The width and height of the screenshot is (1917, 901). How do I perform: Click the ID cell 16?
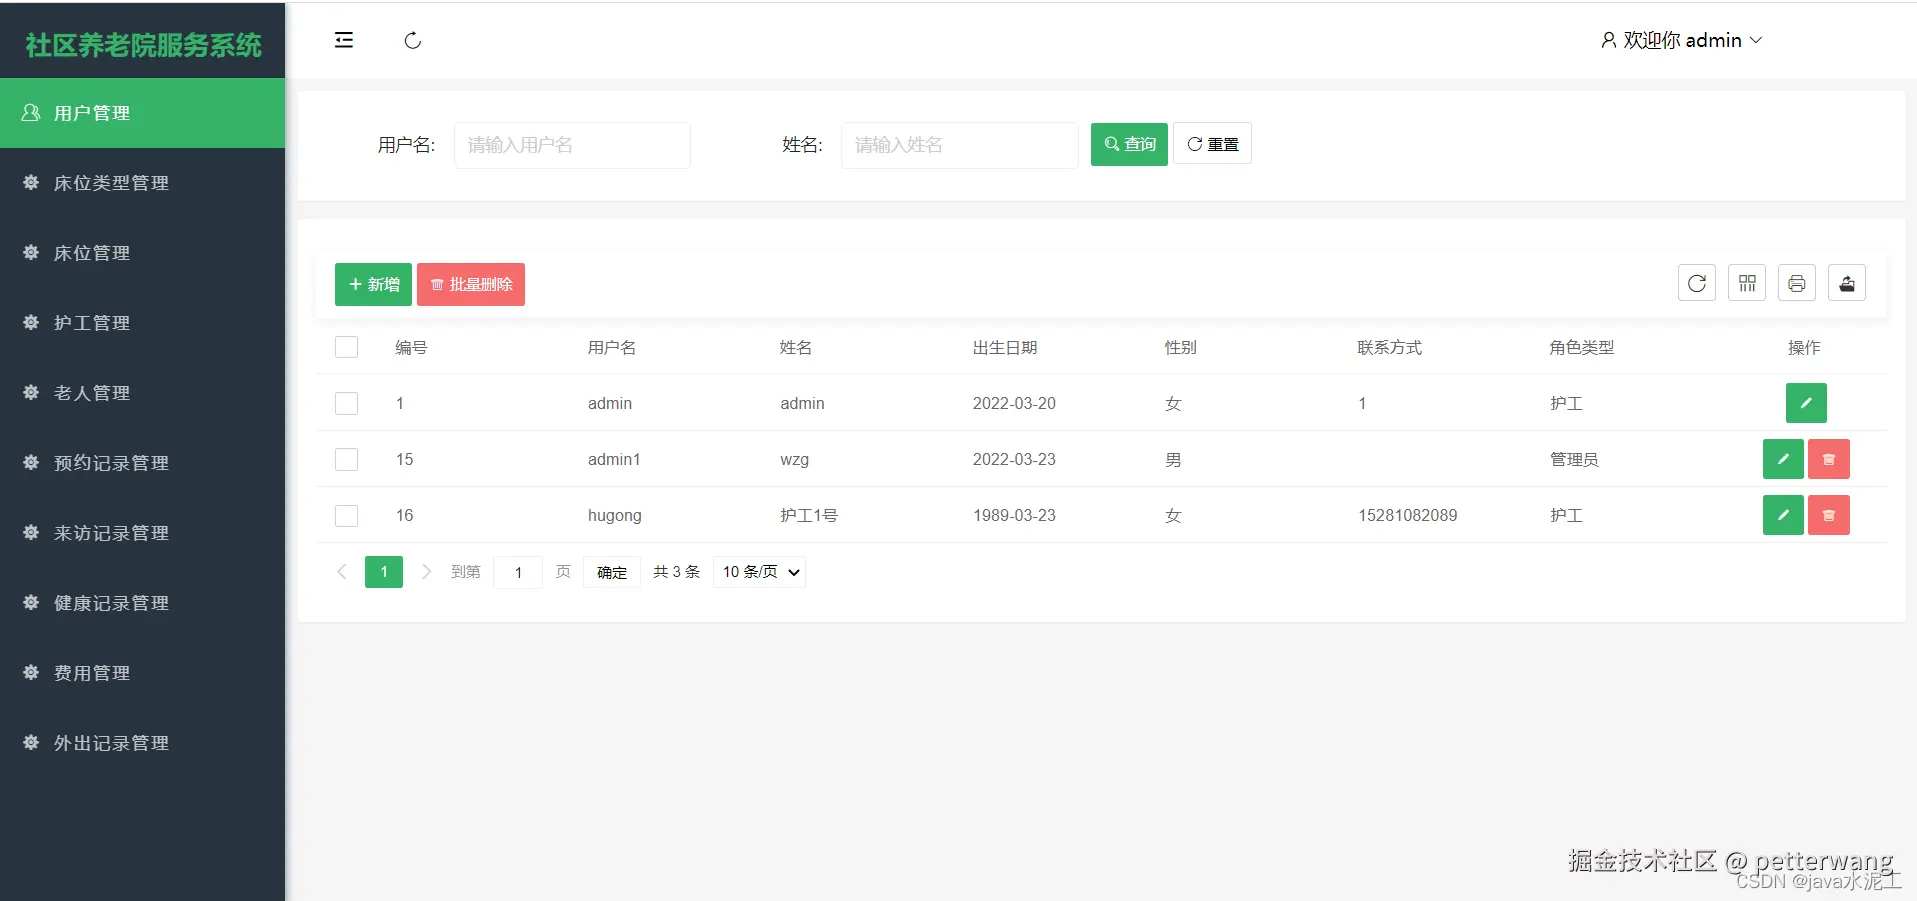(x=404, y=515)
